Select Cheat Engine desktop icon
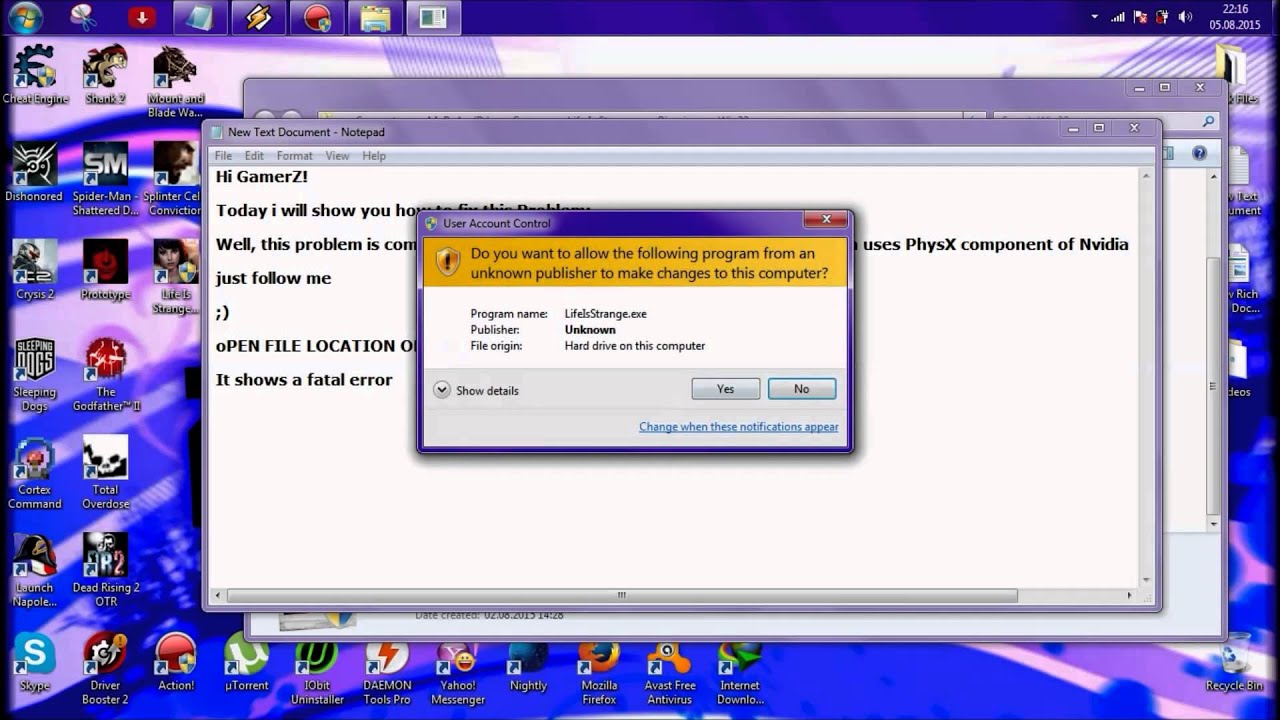Screen dimensions: 1280x720 point(35,74)
